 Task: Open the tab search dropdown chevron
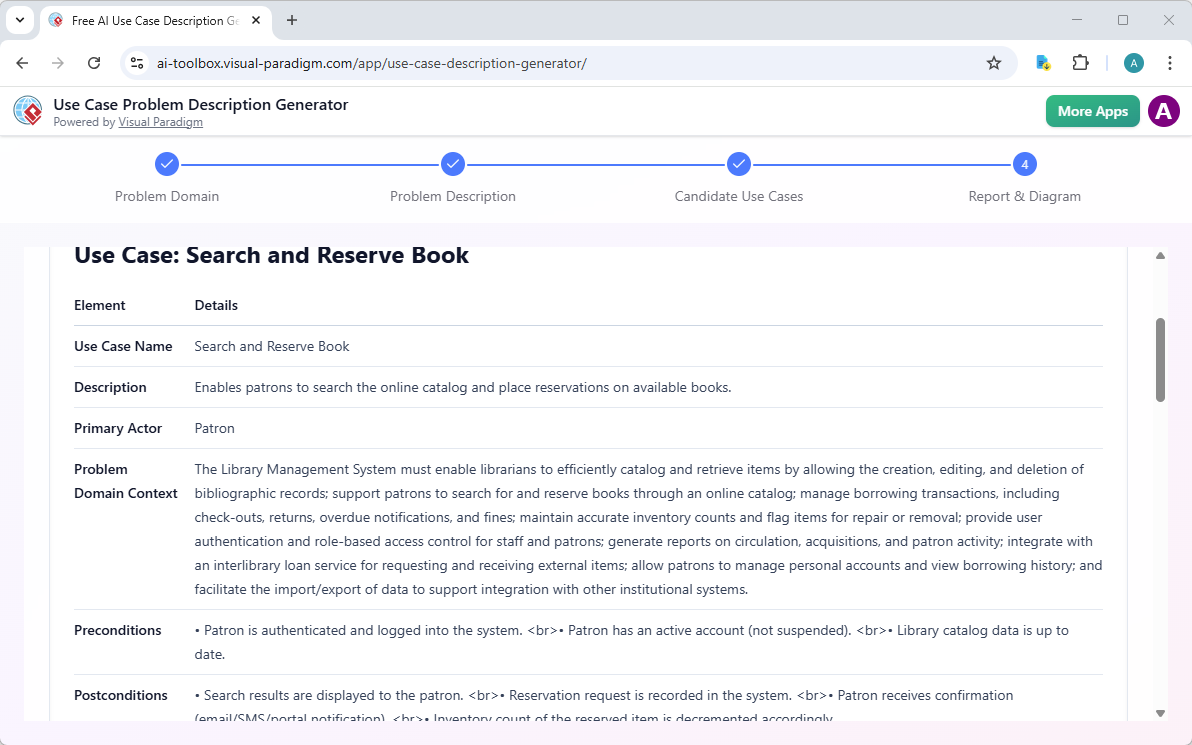[x=19, y=20]
